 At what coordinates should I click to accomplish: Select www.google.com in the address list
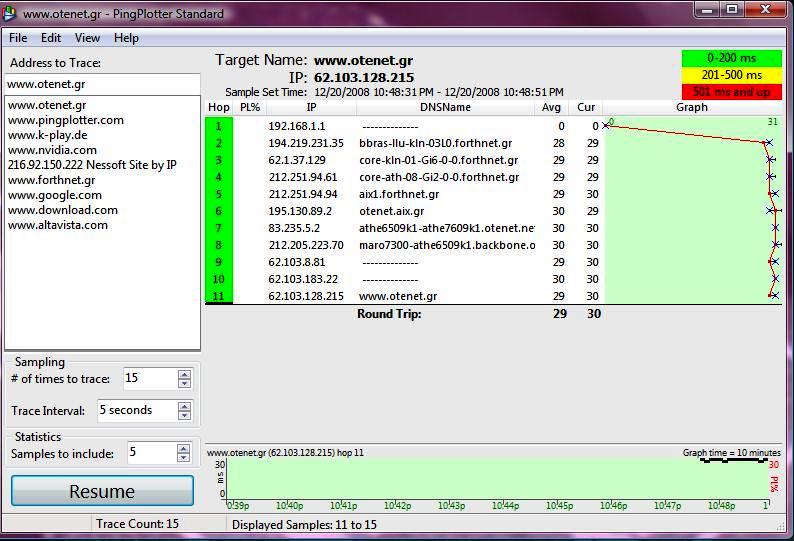pyautogui.click(x=55, y=195)
